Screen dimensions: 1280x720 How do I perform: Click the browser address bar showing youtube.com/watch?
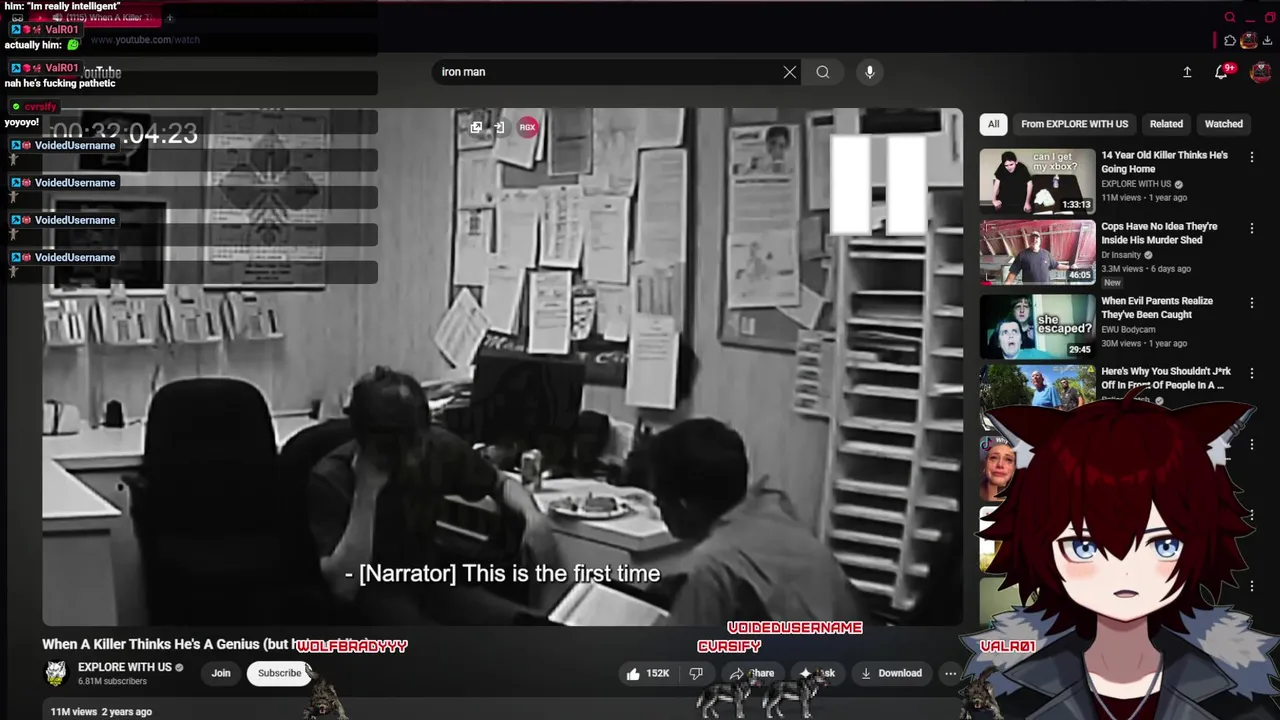(145, 40)
